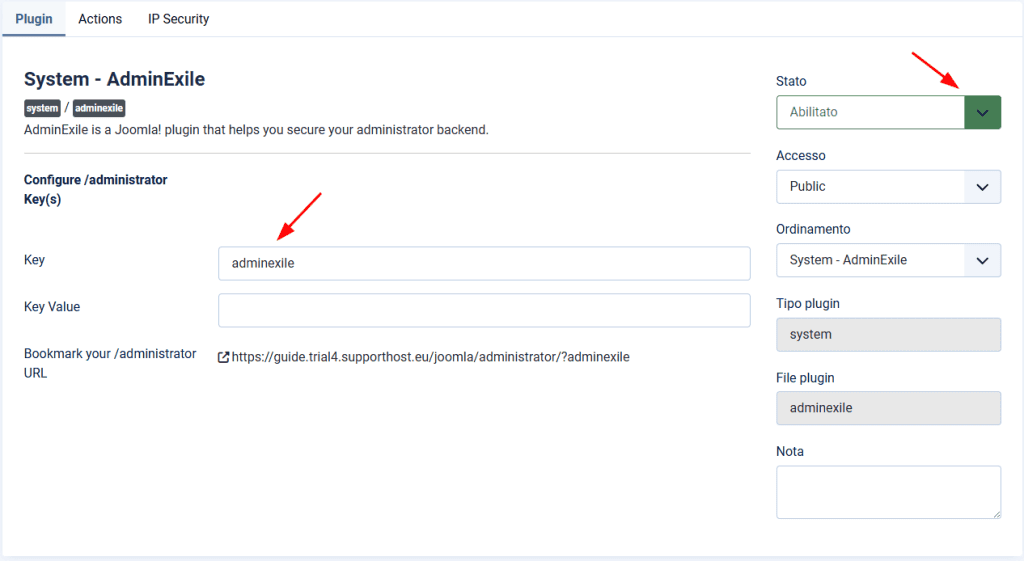Screen dimensions: 1024x561
Task: Click the empty Key Value input
Action: (484, 310)
